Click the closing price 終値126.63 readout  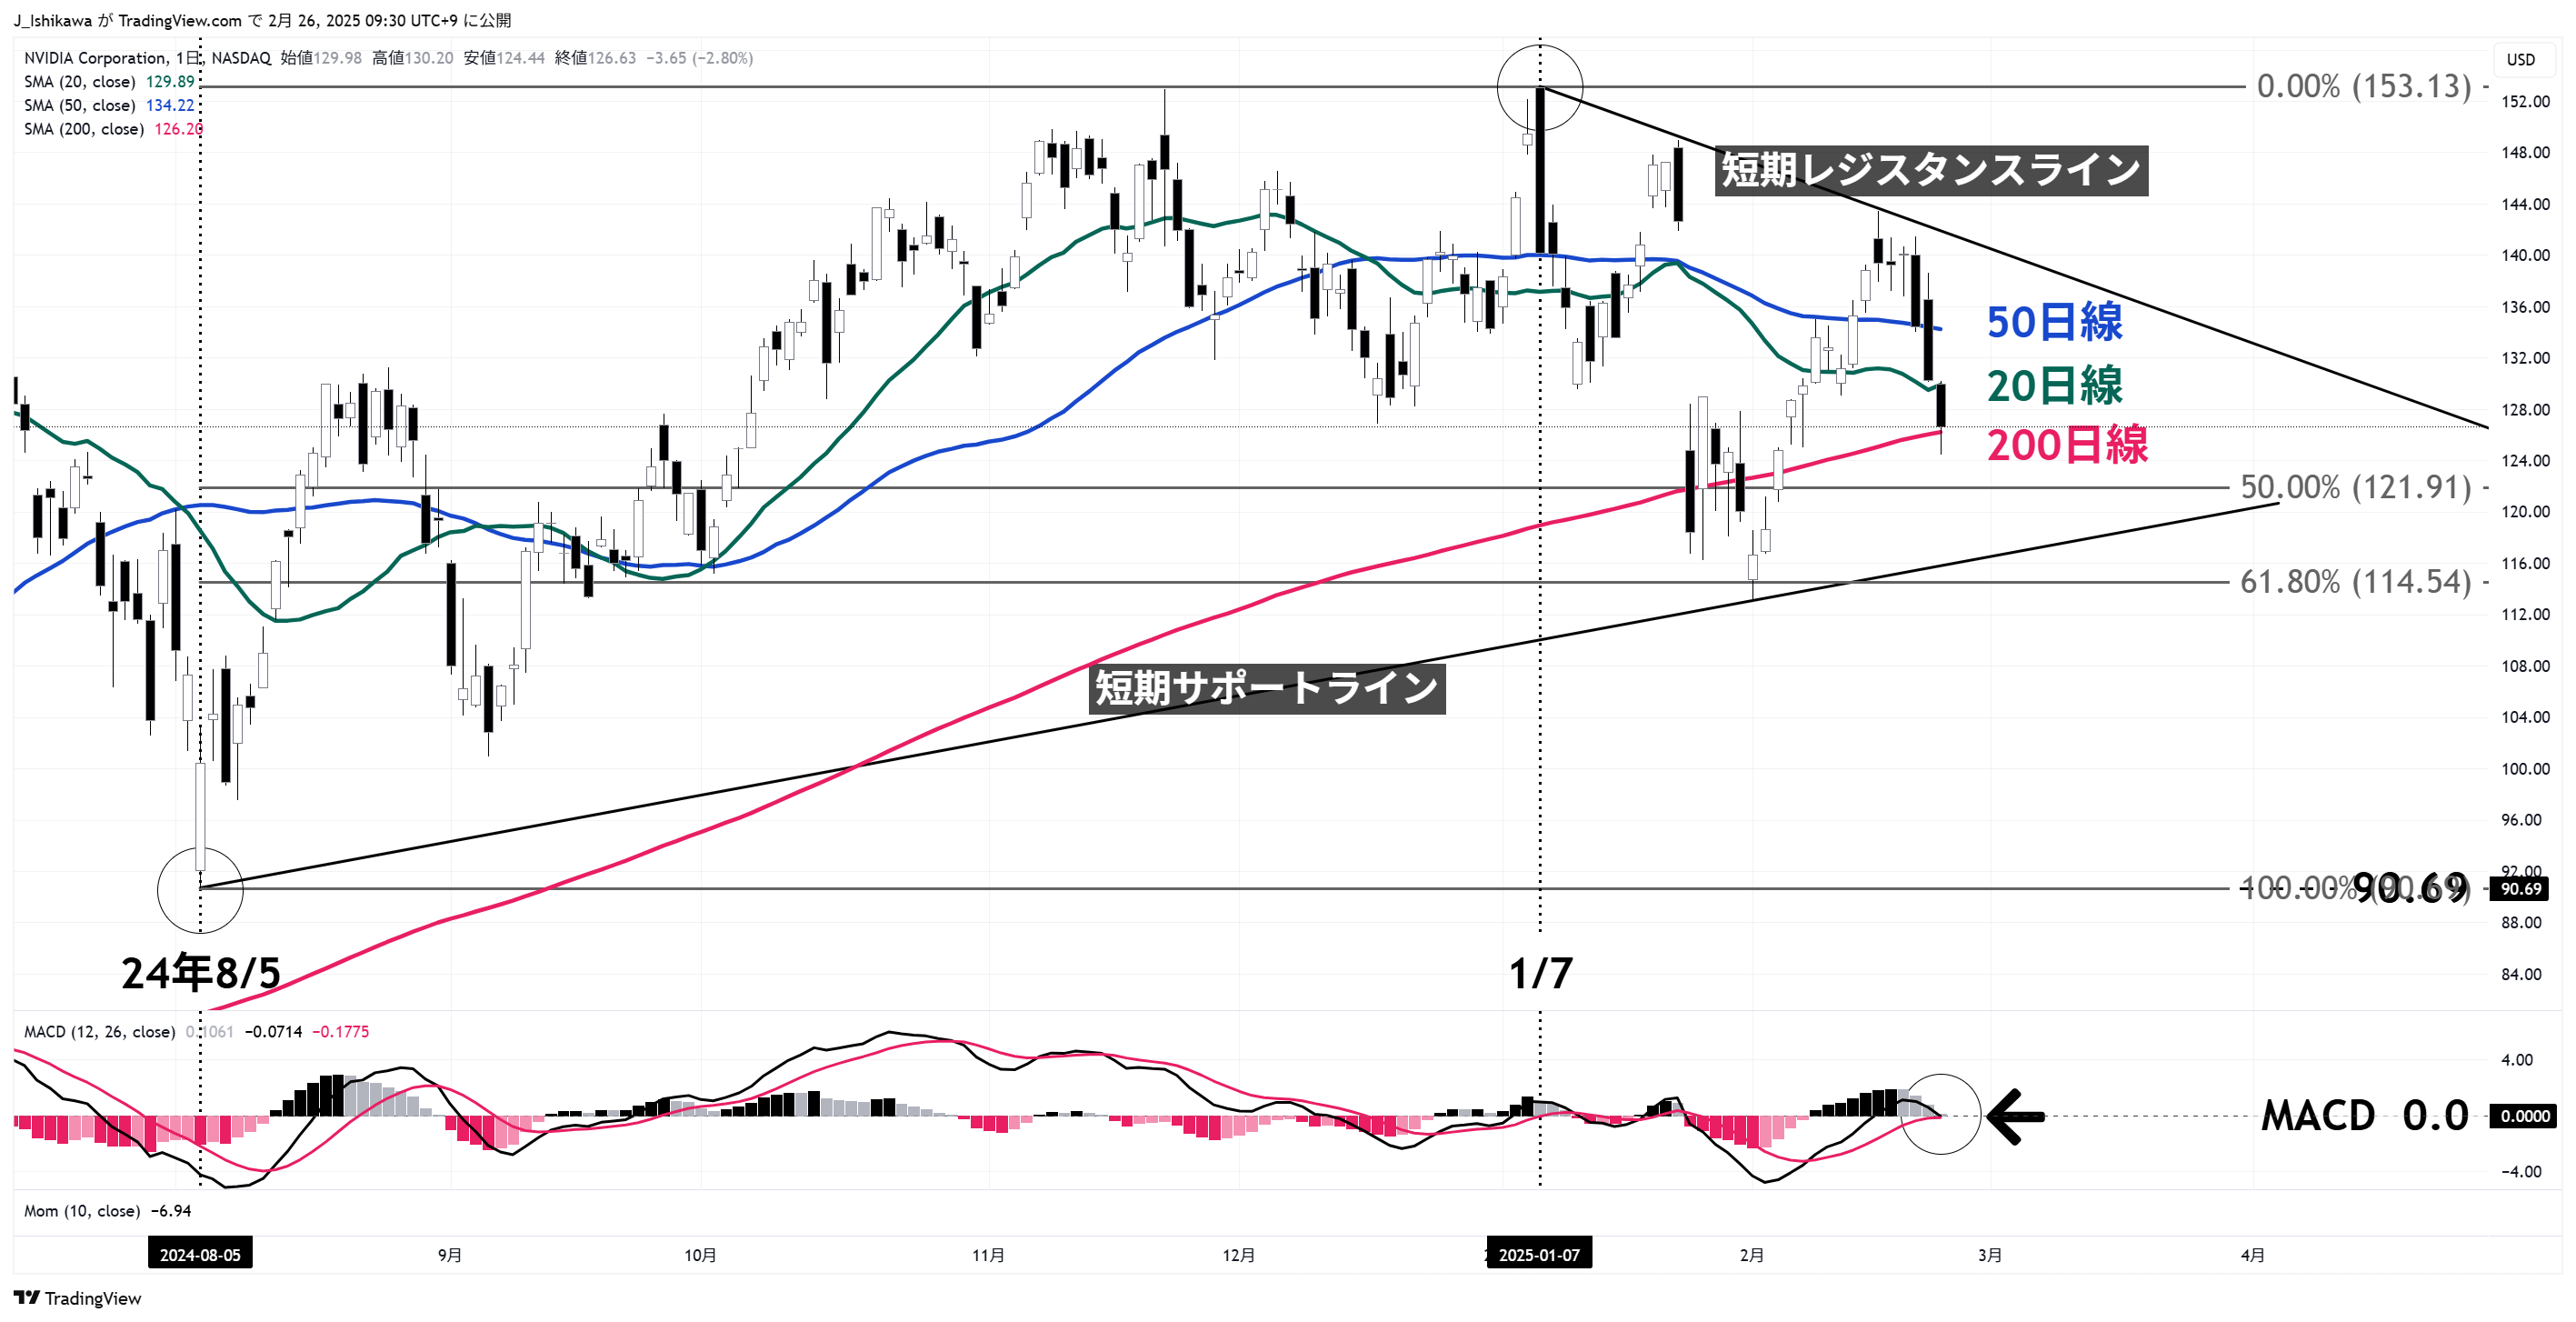coord(595,58)
